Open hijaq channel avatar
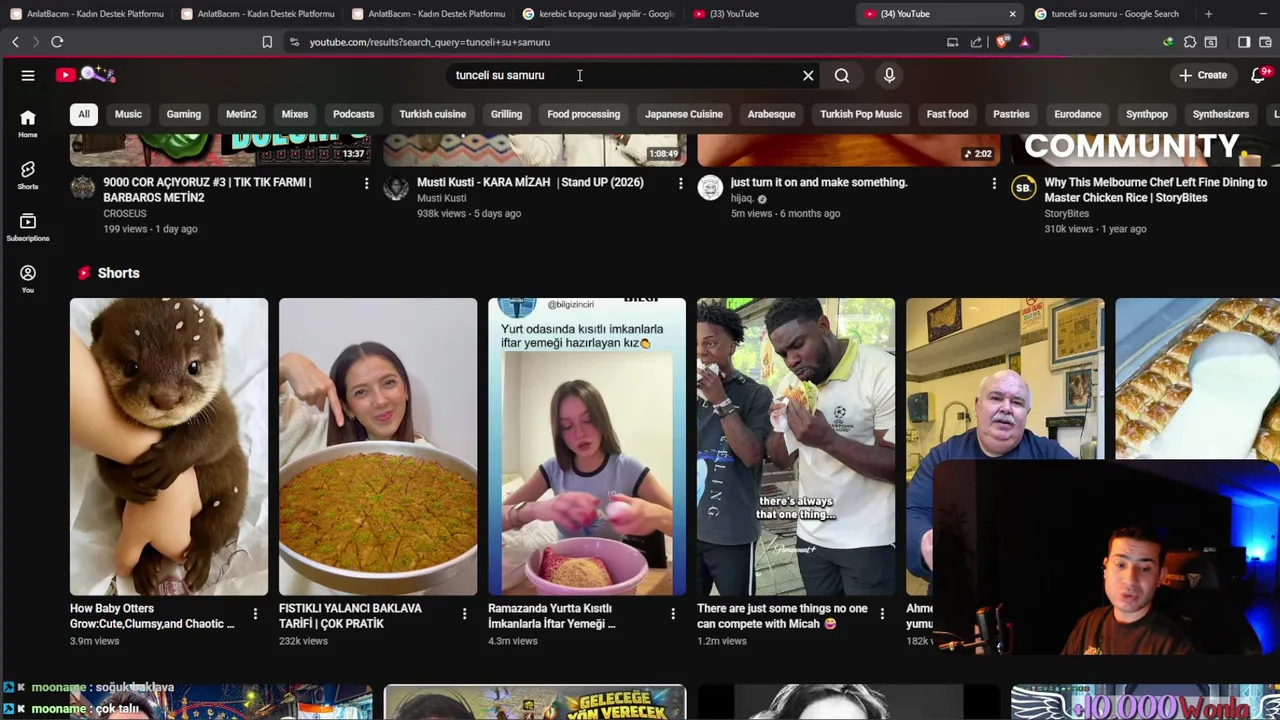 pos(710,188)
